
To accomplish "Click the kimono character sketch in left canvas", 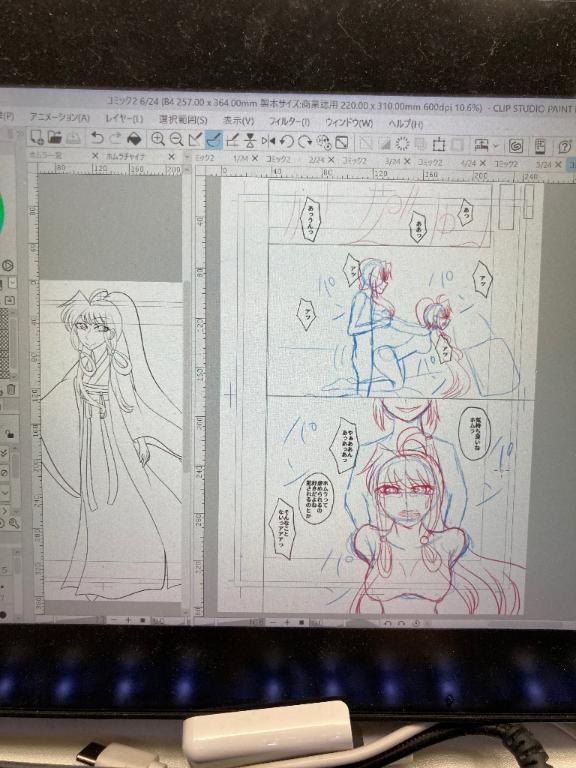I will tap(113, 441).
